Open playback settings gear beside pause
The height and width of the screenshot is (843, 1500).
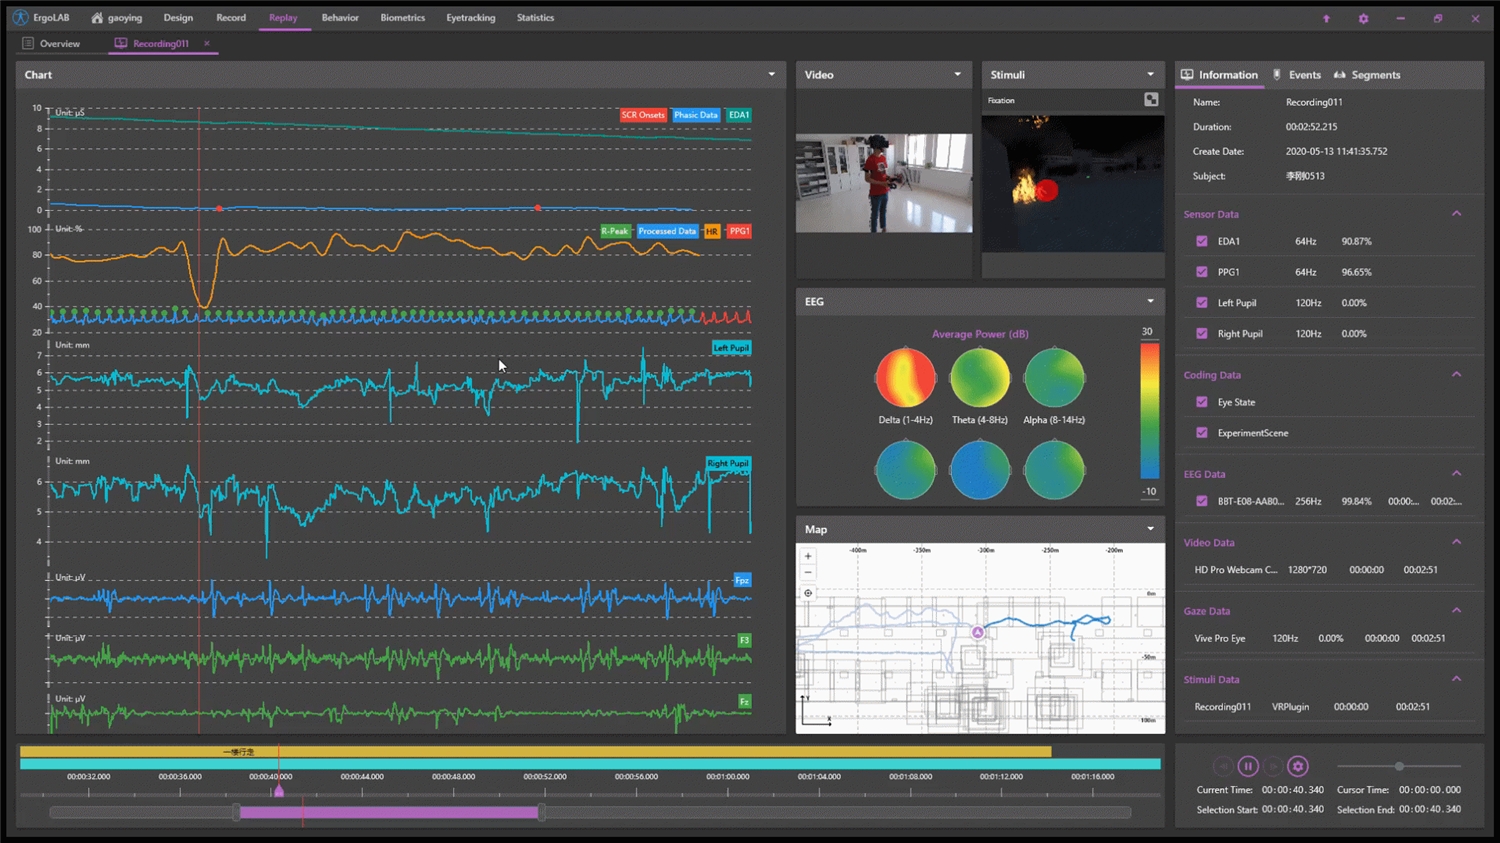[x=1298, y=767]
